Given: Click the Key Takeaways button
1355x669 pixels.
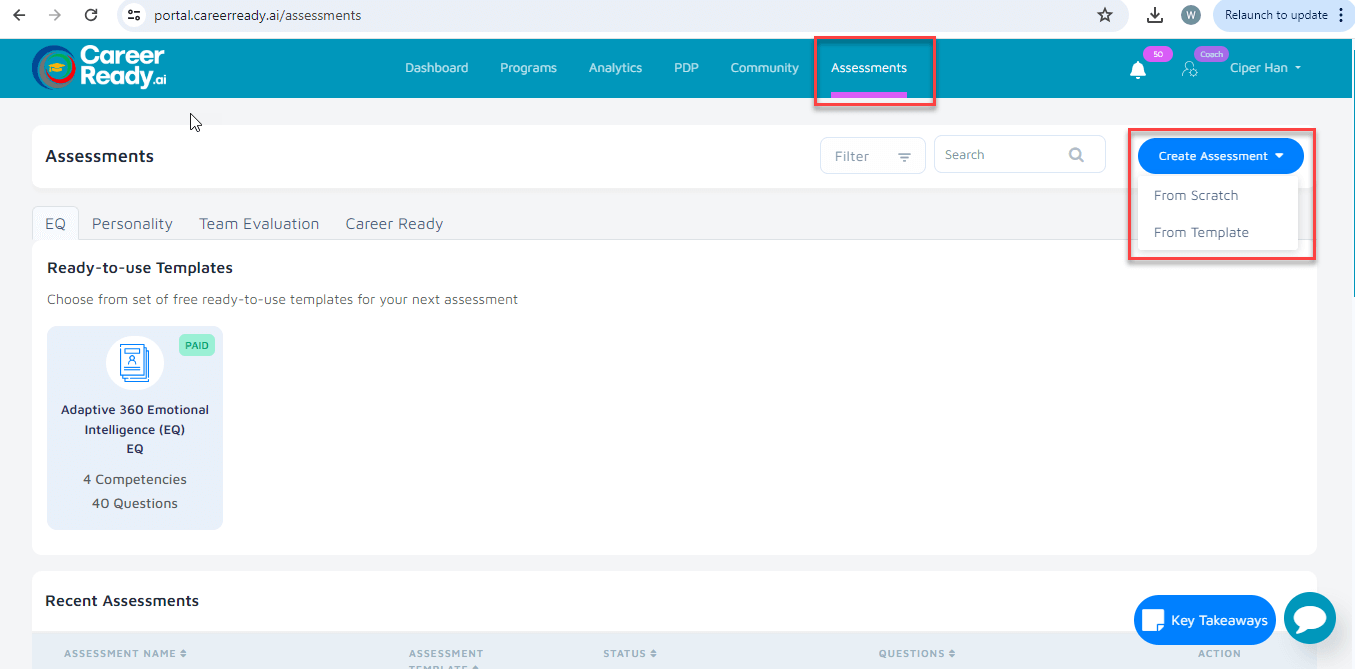Looking at the screenshot, I should 1204,618.
